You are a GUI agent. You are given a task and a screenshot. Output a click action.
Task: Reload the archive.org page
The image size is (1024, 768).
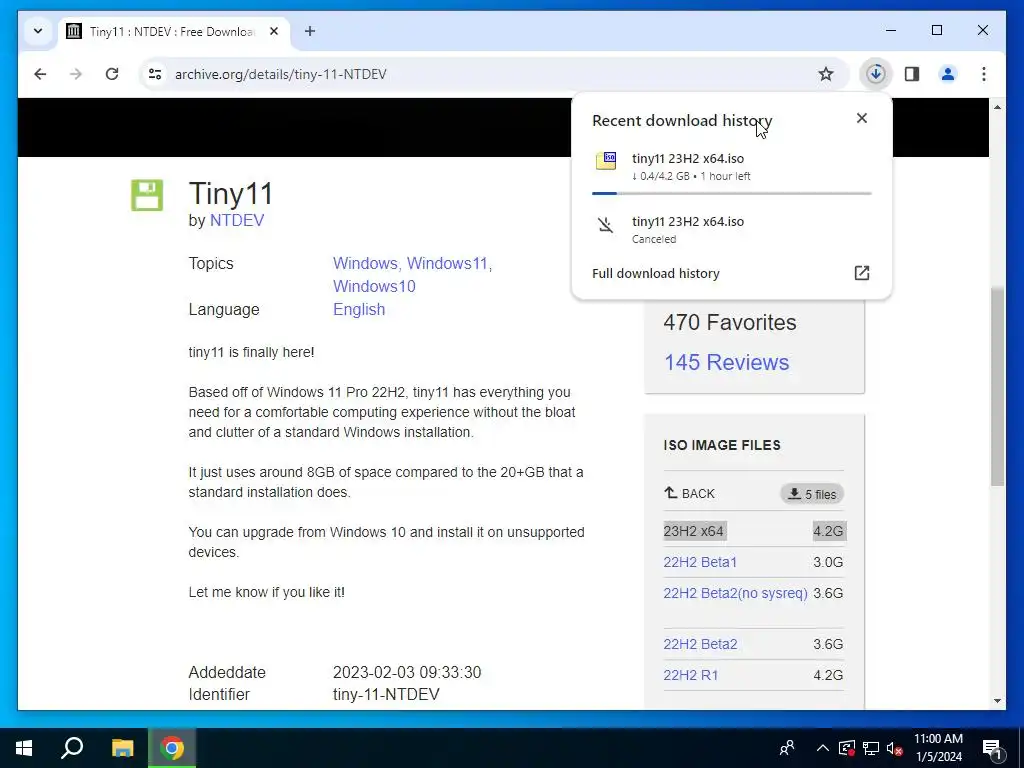[x=112, y=74]
